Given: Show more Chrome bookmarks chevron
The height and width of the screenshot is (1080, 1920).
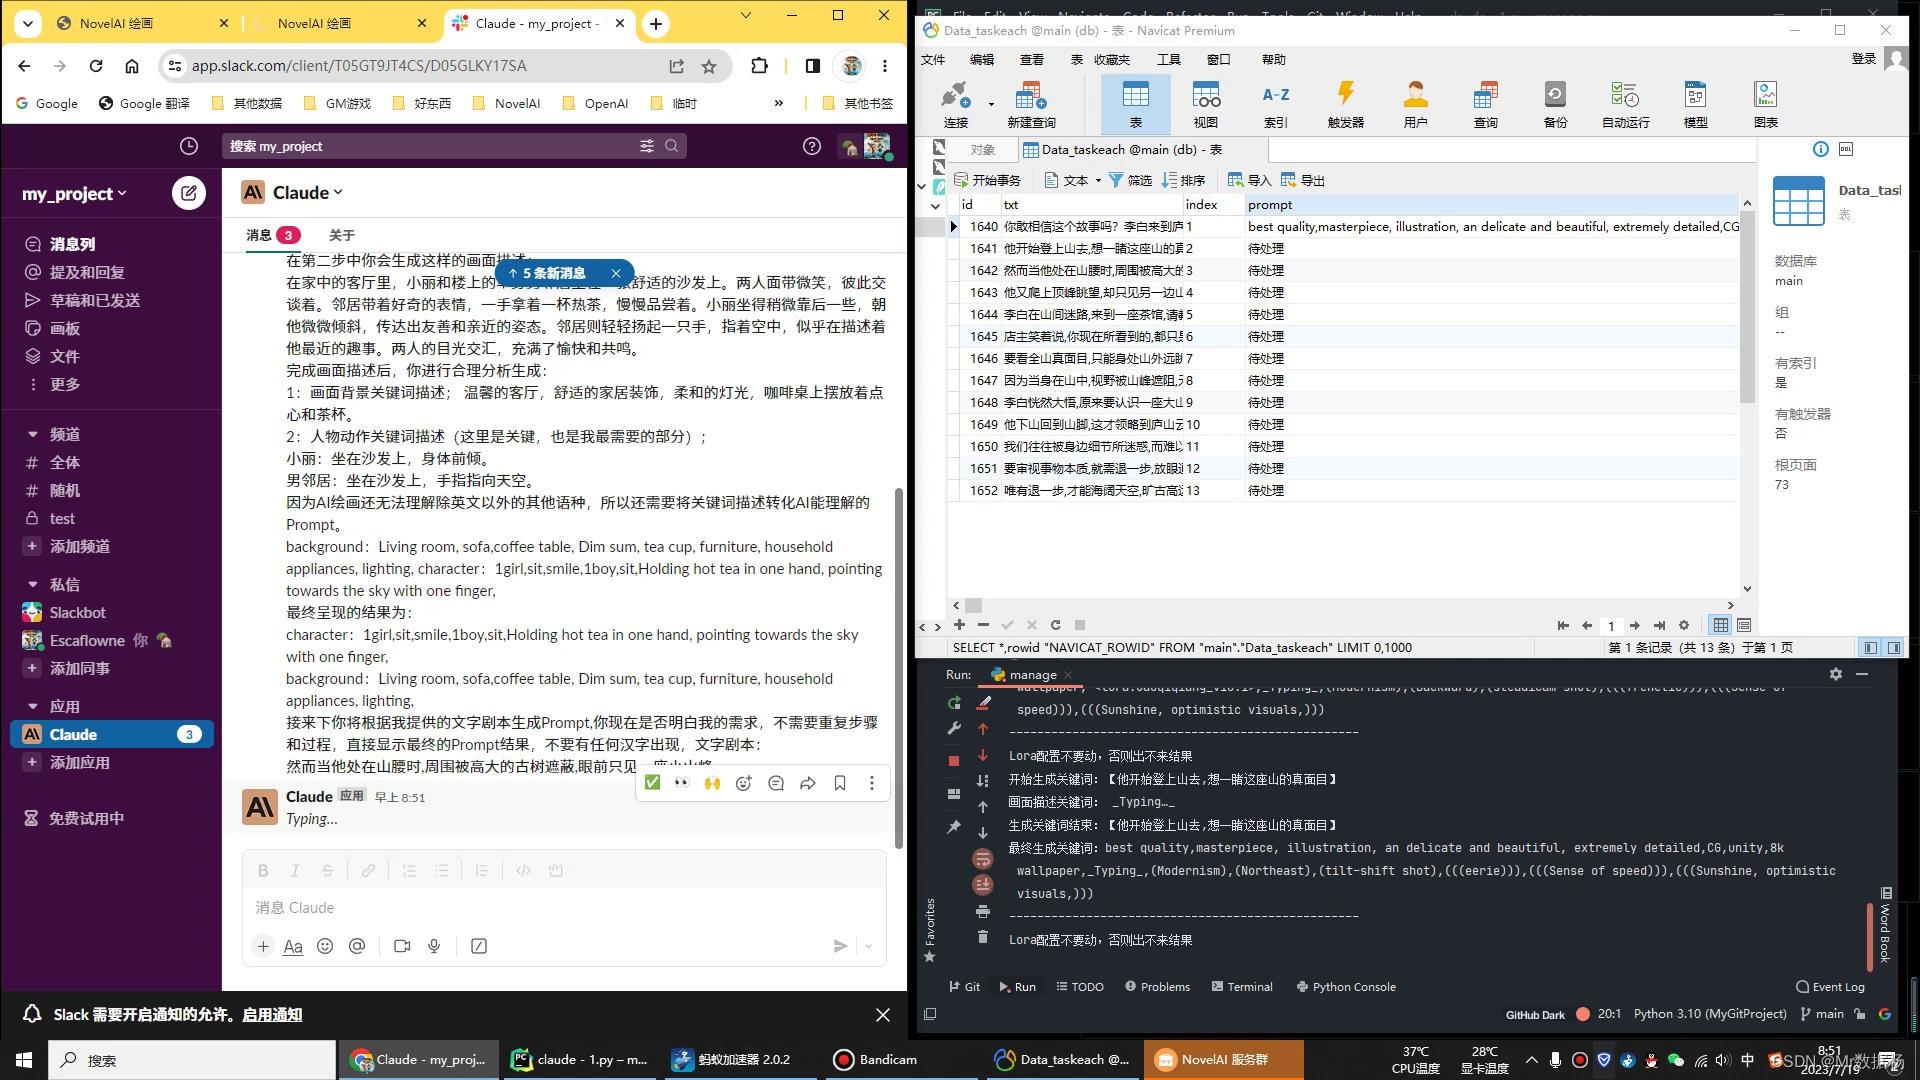Looking at the screenshot, I should coord(778,103).
